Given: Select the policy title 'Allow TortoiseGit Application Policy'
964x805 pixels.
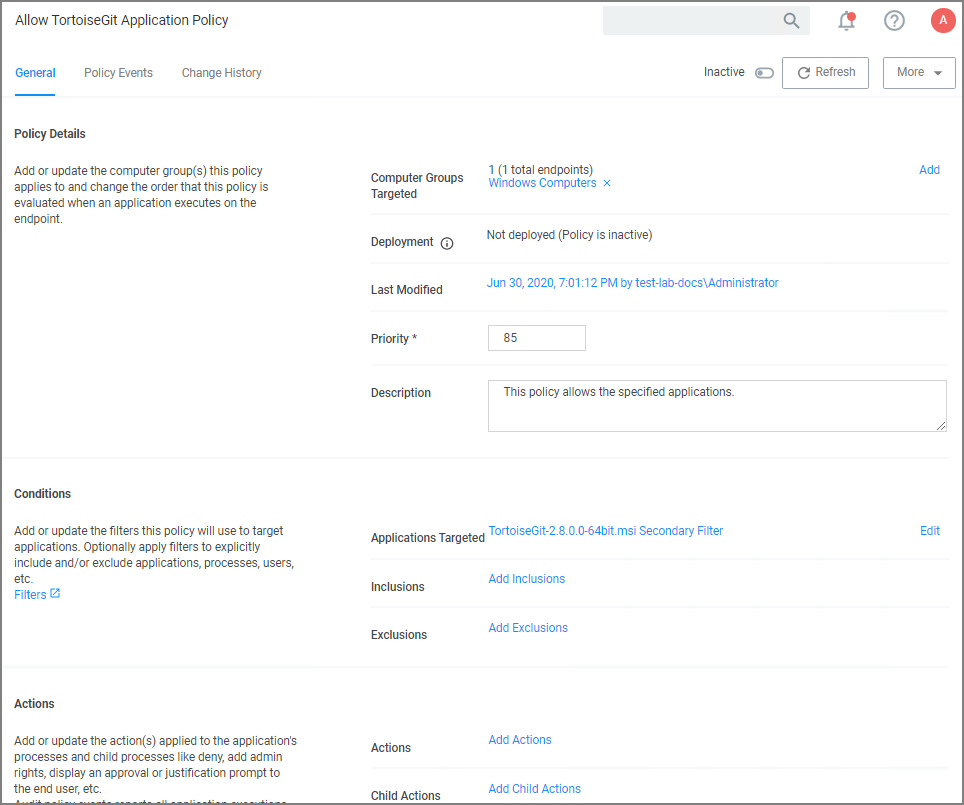Looking at the screenshot, I should tap(122, 20).
